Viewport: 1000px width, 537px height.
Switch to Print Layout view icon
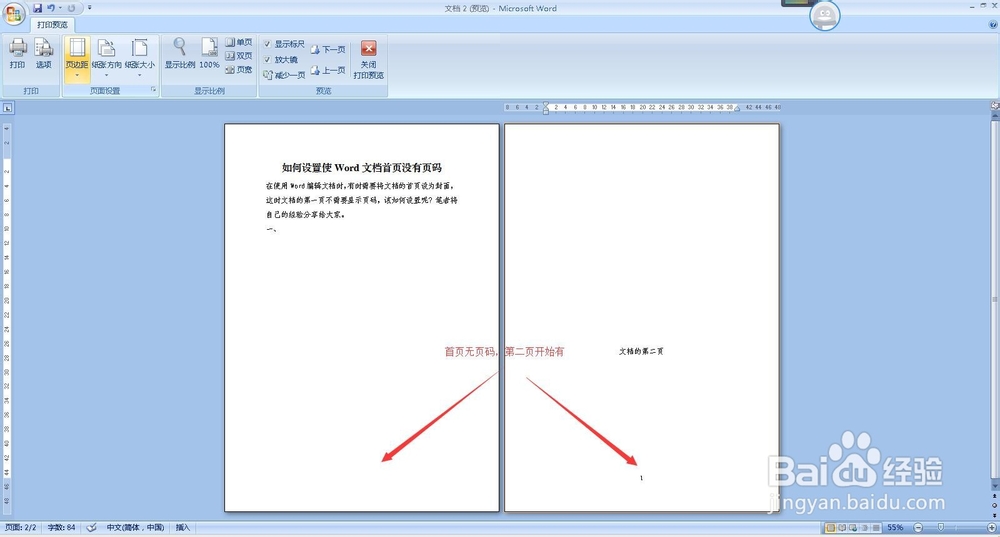coord(830,527)
